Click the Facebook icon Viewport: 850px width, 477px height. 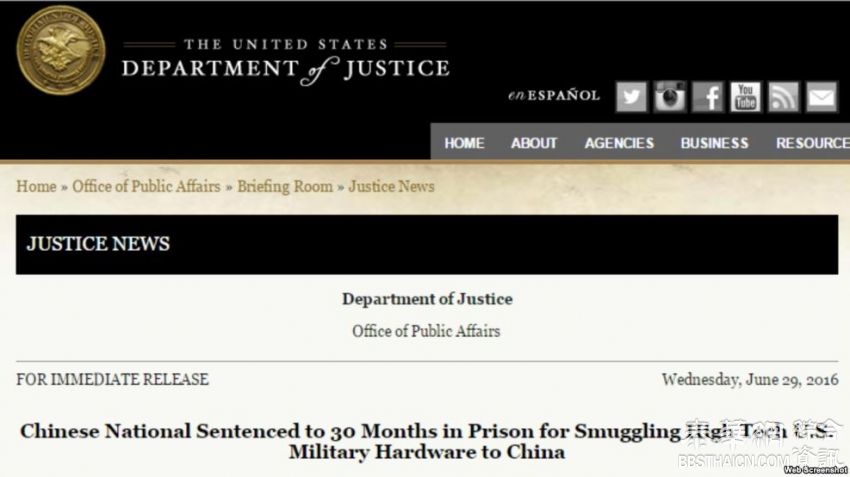pos(708,96)
